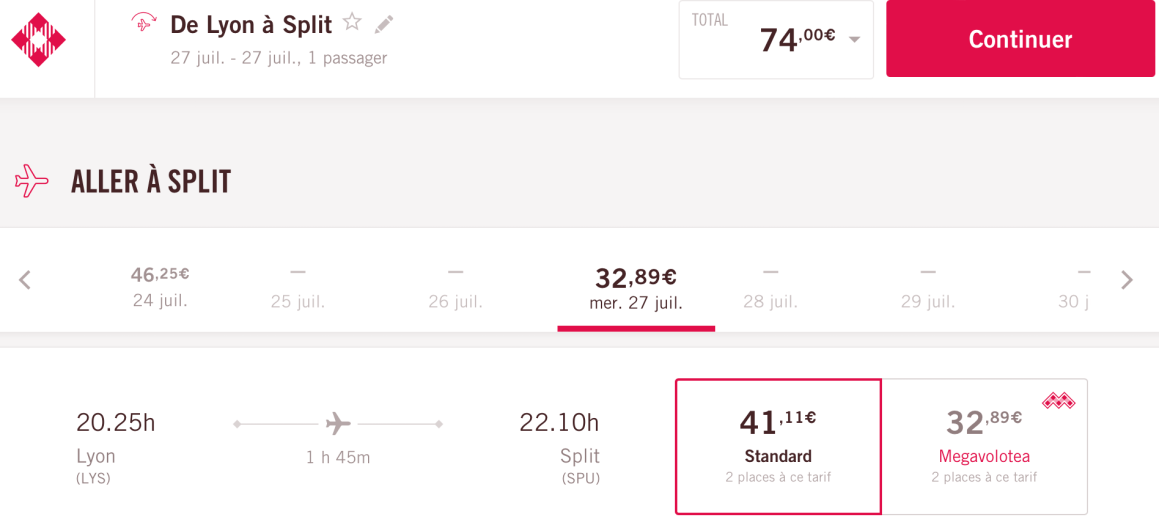Click the pencil edit trip icon
Screen dimensions: 1159x528
384,24
